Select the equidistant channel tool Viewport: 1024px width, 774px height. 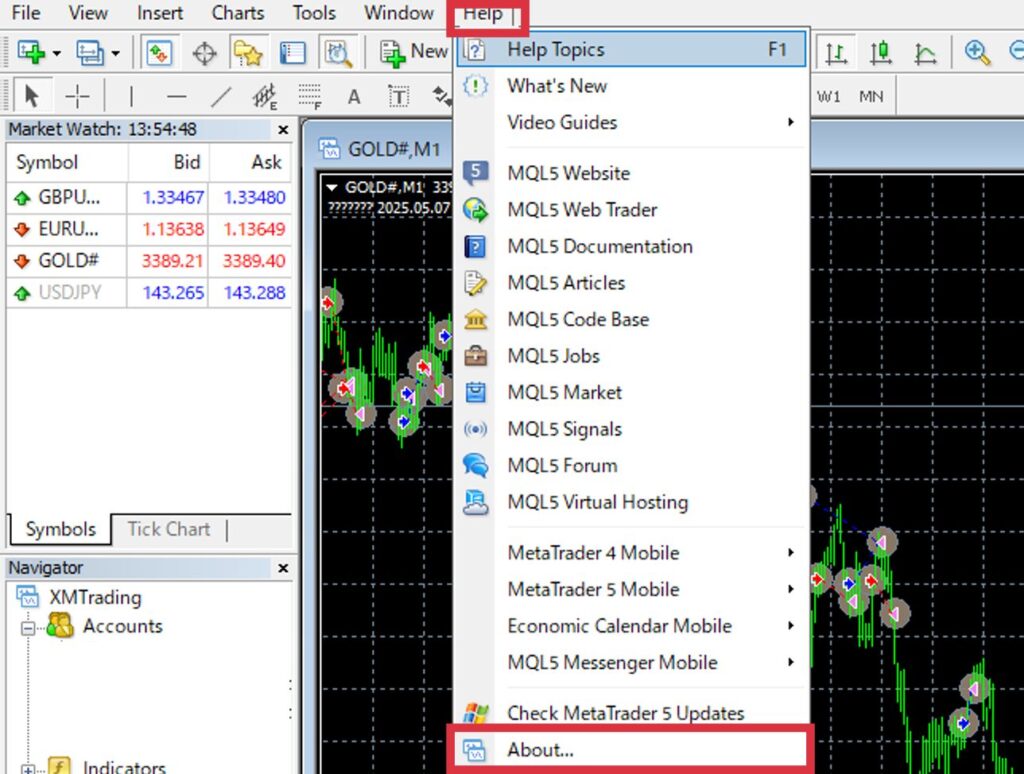click(265, 97)
